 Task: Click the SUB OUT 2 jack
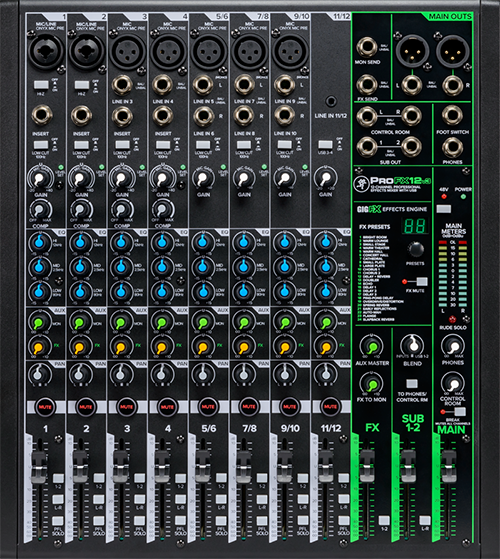(x=412, y=147)
